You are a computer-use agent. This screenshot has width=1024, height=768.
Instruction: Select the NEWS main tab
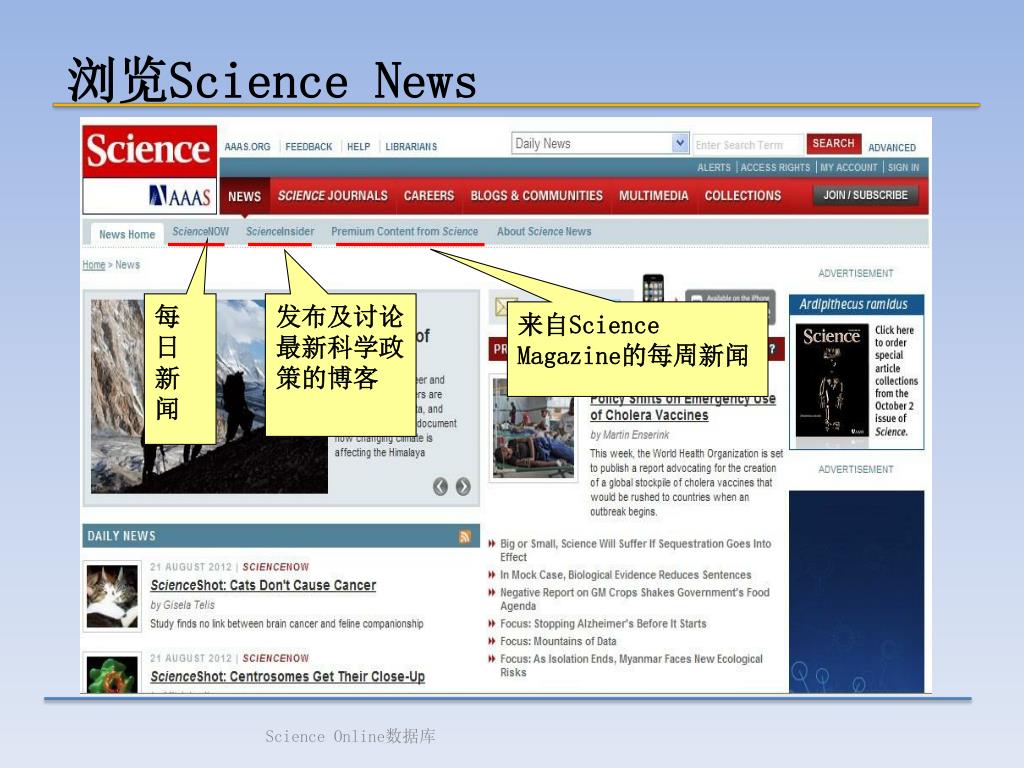pos(245,197)
